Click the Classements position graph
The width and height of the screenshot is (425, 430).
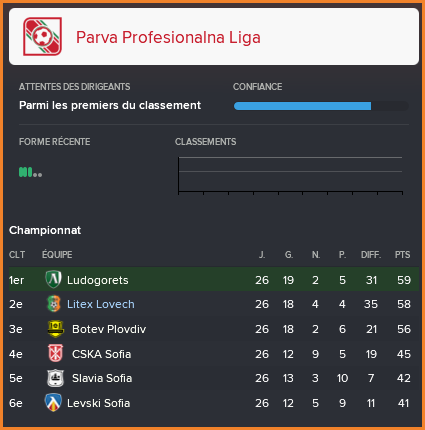pyautogui.click(x=290, y=175)
